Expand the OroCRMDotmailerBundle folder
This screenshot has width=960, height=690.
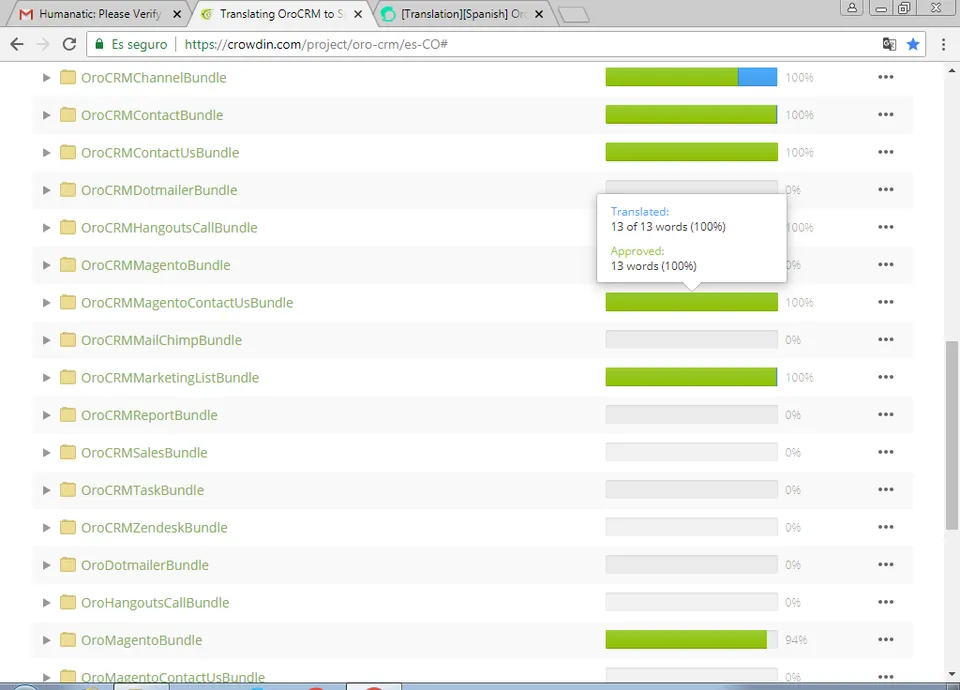[46, 190]
